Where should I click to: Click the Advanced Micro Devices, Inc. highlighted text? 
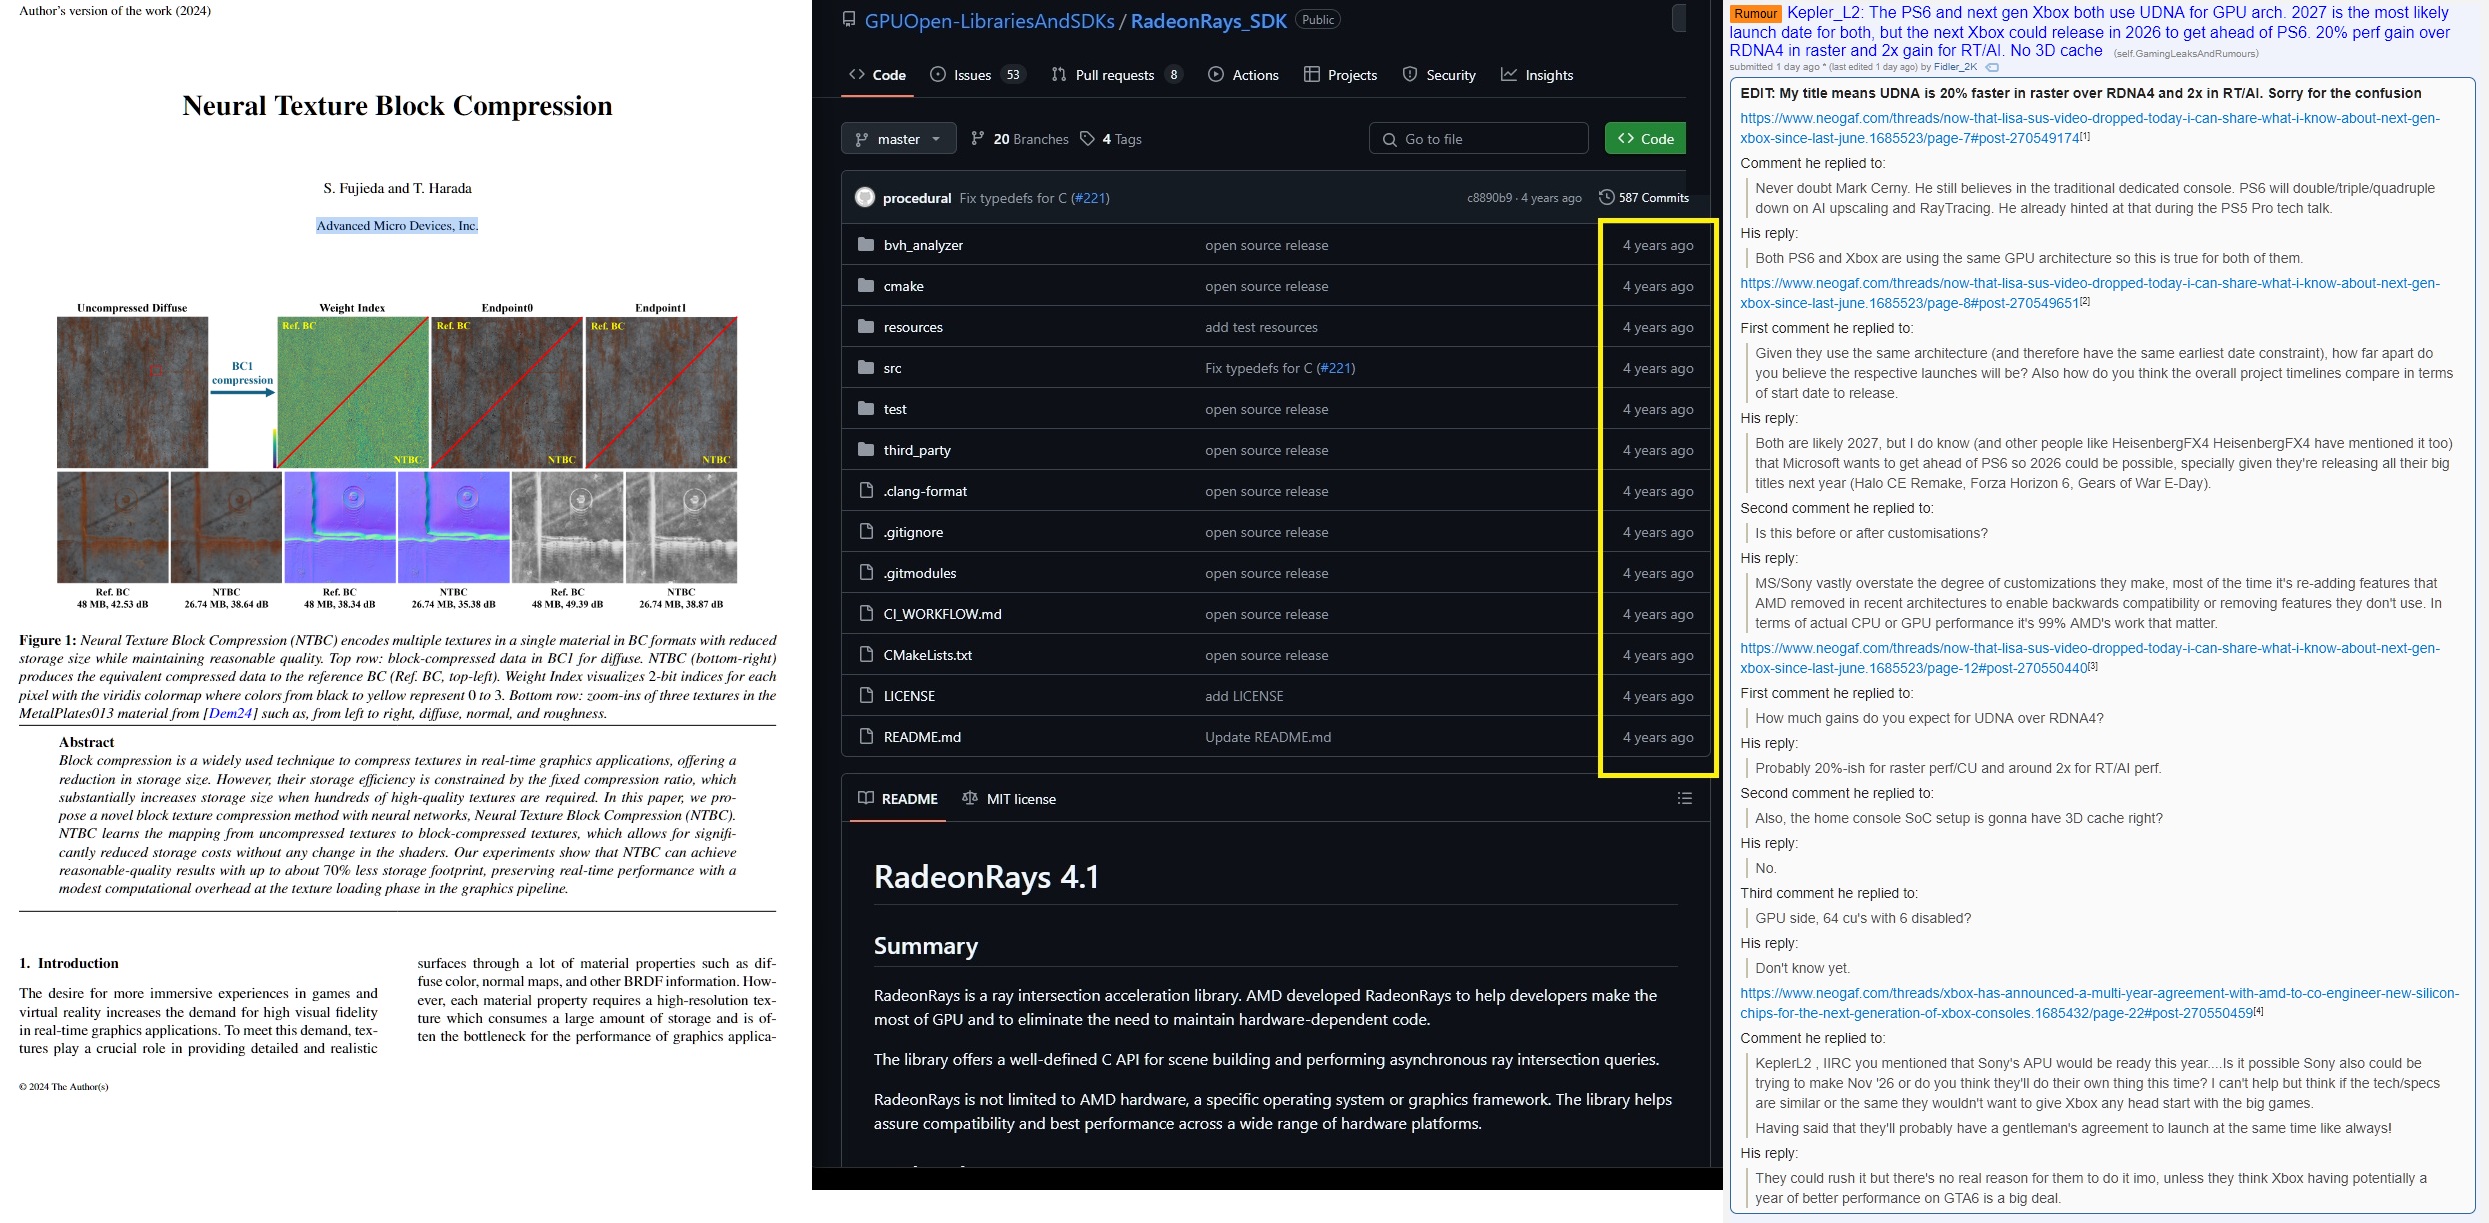(x=397, y=226)
